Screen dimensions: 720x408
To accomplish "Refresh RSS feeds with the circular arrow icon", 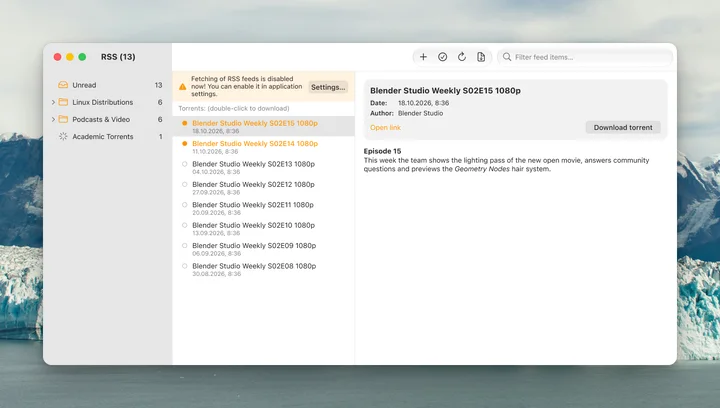I will pos(461,57).
